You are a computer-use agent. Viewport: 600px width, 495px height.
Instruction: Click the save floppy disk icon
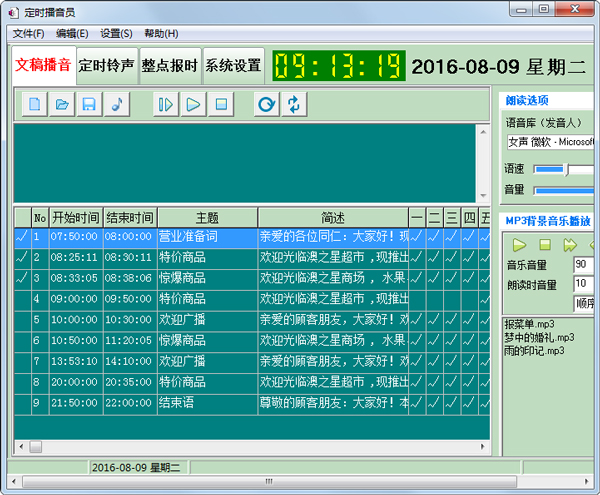tap(89, 104)
